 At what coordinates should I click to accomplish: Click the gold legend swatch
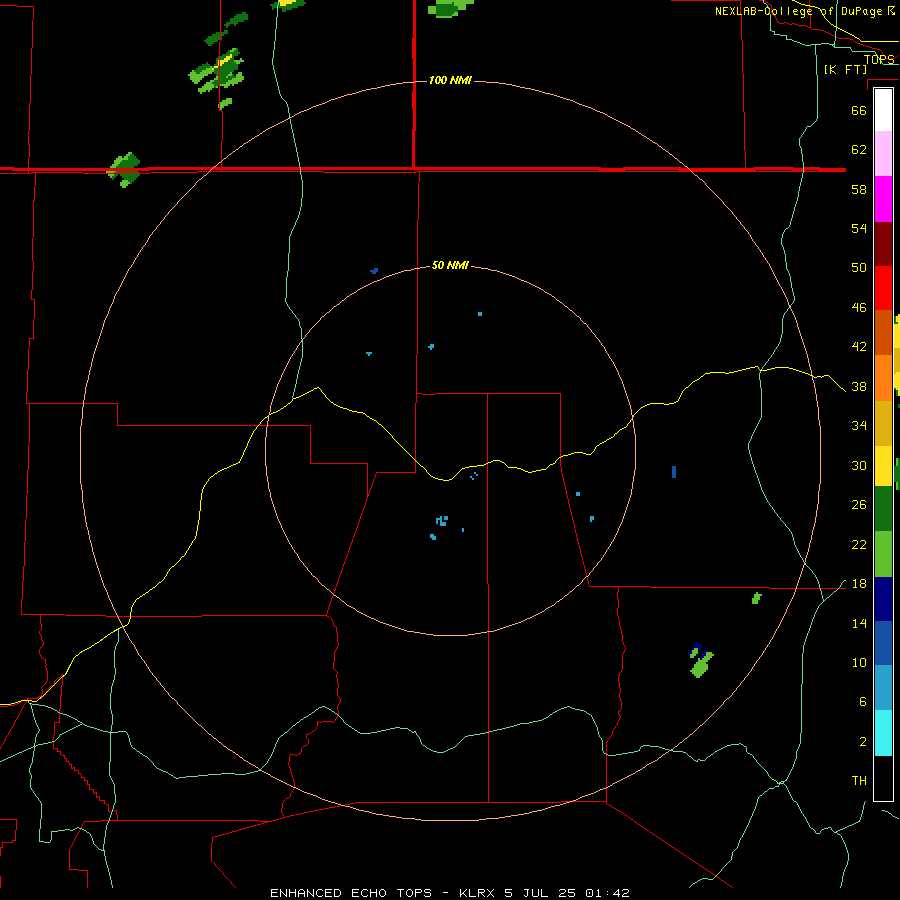883,423
